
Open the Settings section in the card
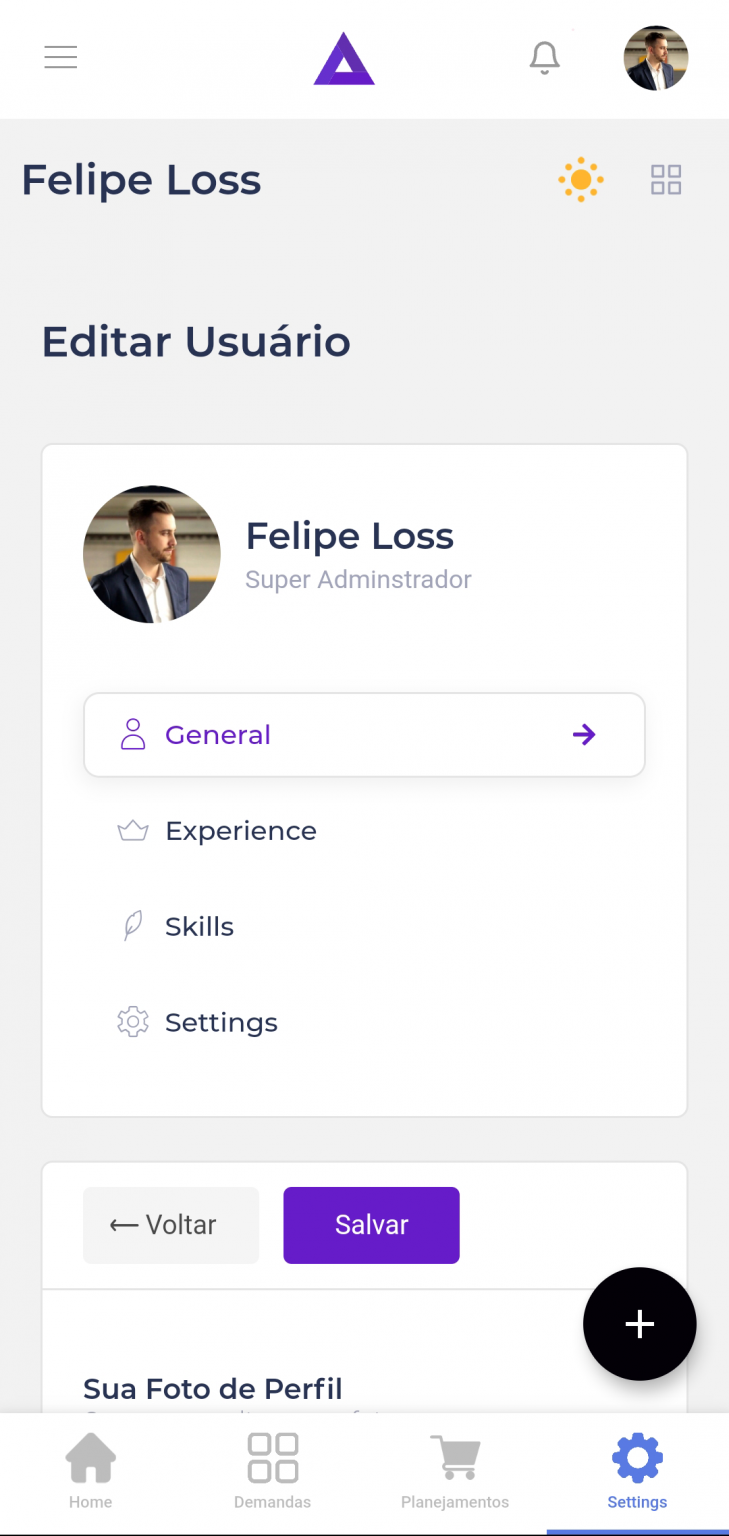tap(221, 1023)
